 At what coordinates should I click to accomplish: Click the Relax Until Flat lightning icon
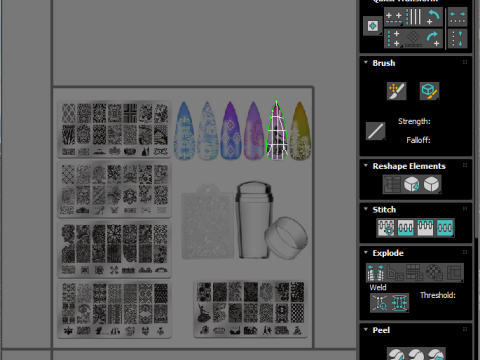(x=412, y=184)
